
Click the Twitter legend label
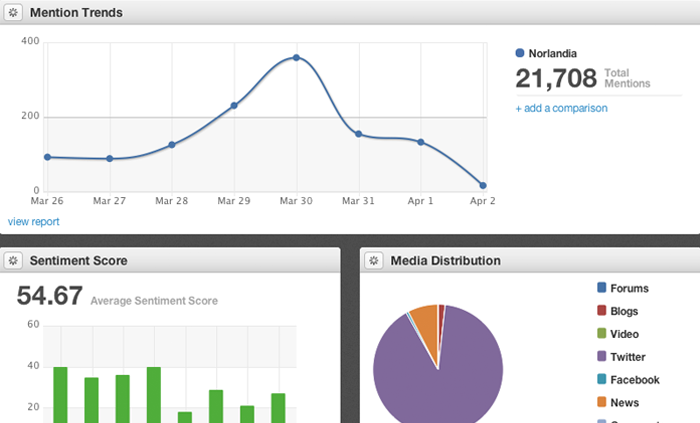pos(628,357)
